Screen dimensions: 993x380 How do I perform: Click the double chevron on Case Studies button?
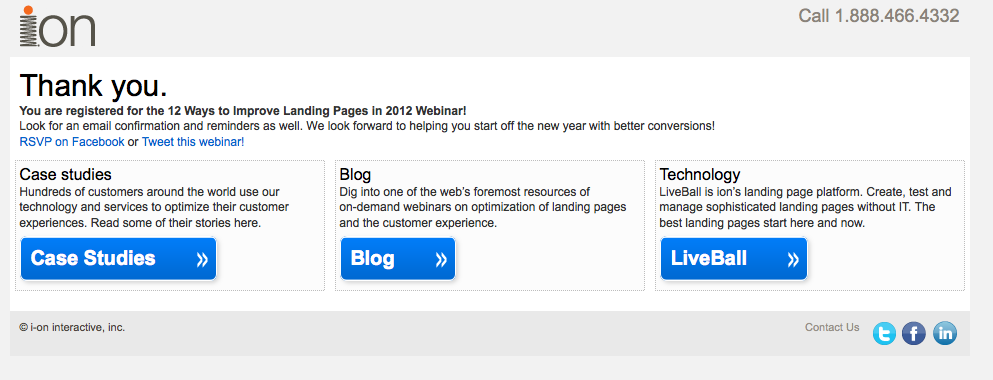pos(202,259)
